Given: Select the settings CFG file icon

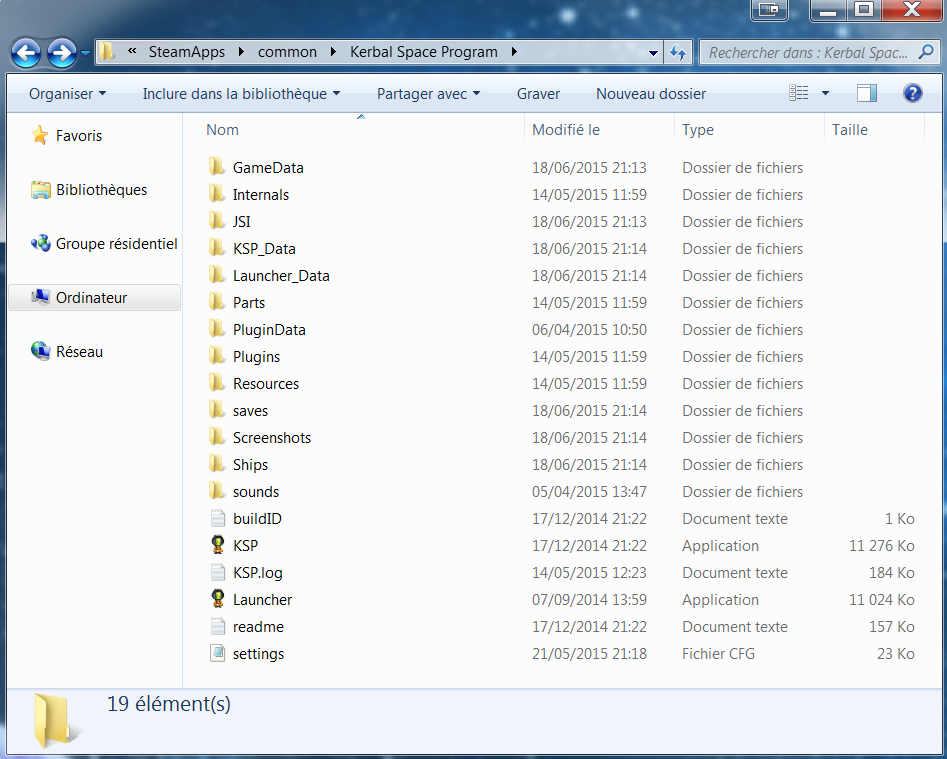Looking at the screenshot, I should point(217,653).
